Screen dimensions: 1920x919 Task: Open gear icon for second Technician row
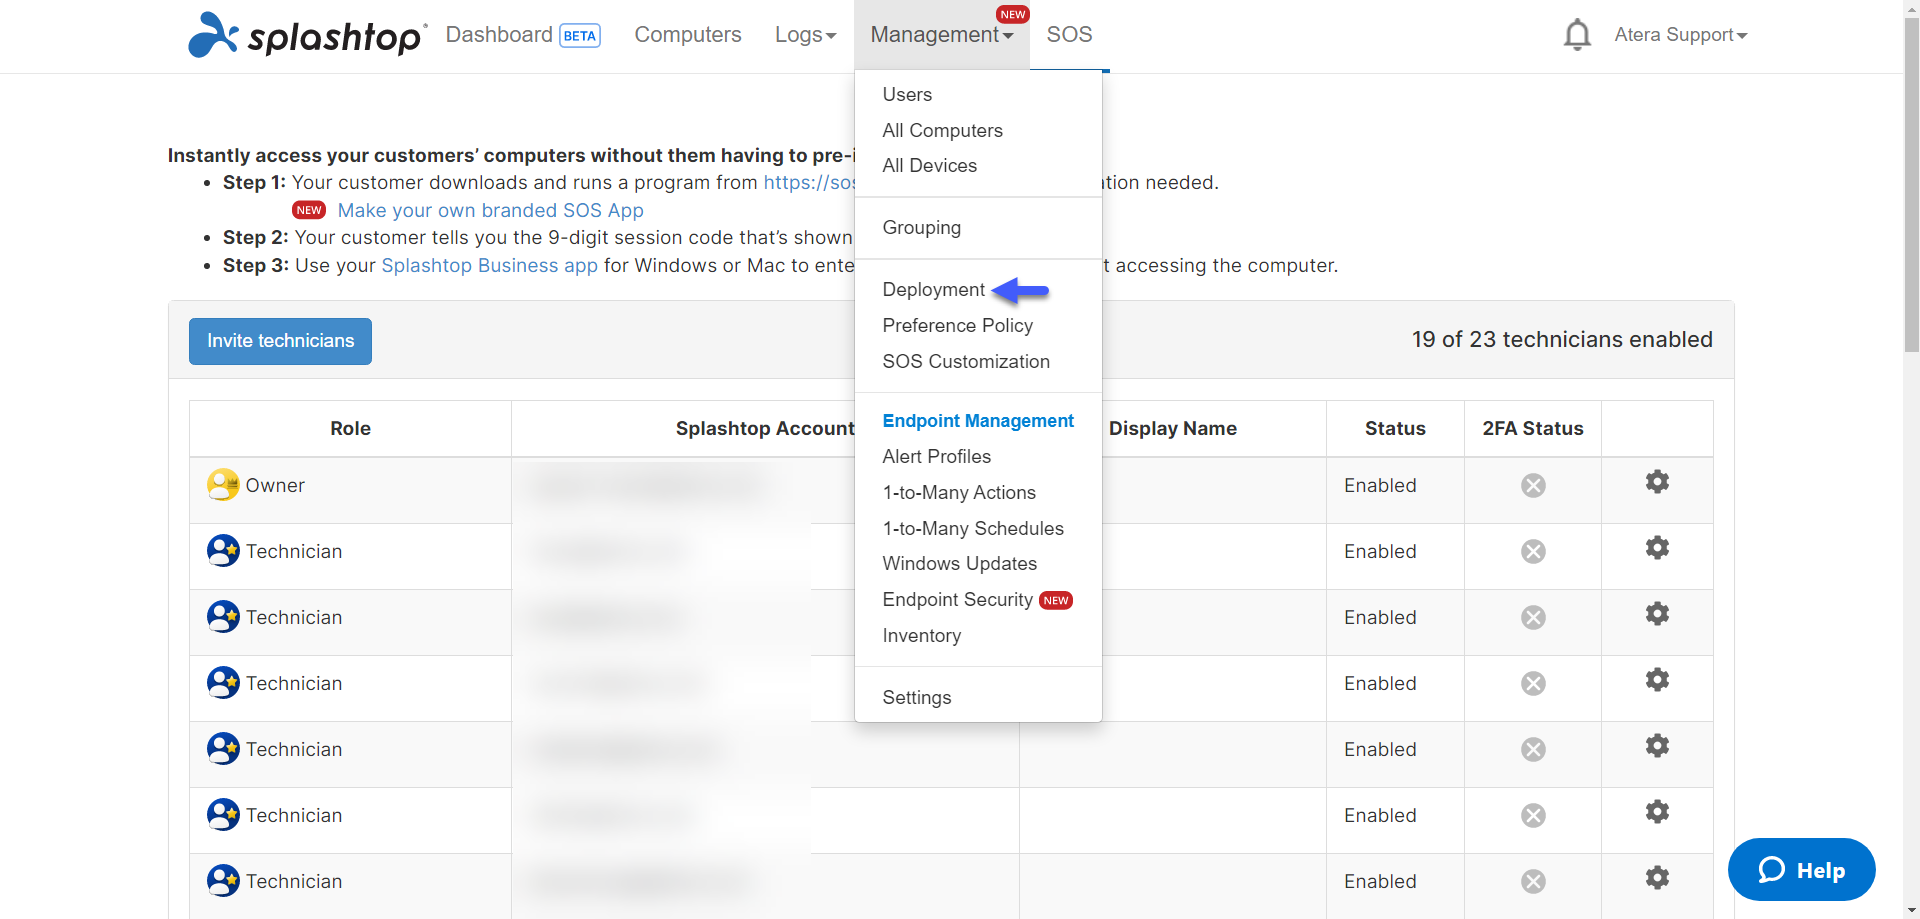tap(1657, 614)
